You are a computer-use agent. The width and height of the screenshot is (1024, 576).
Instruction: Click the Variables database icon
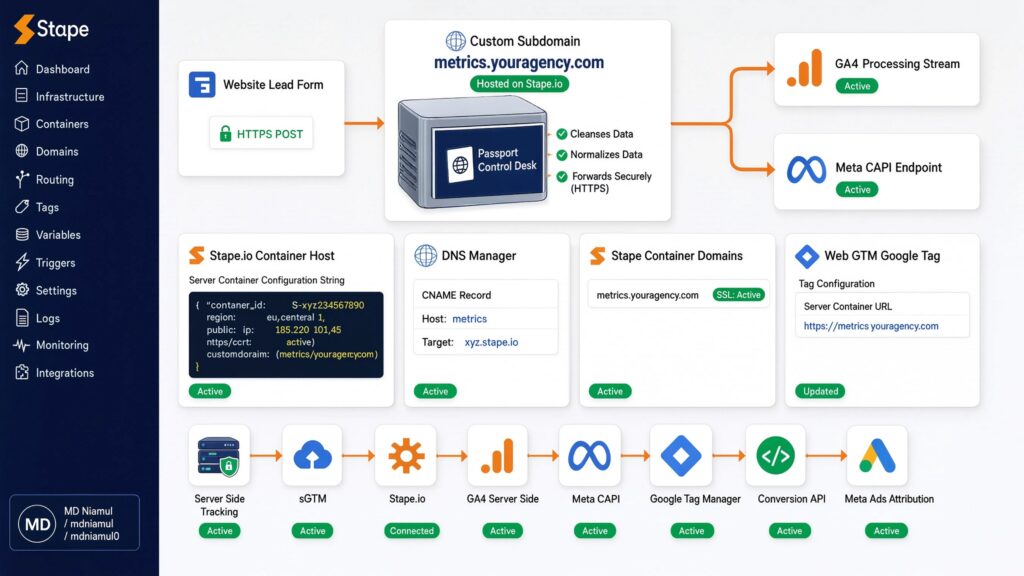[22, 234]
